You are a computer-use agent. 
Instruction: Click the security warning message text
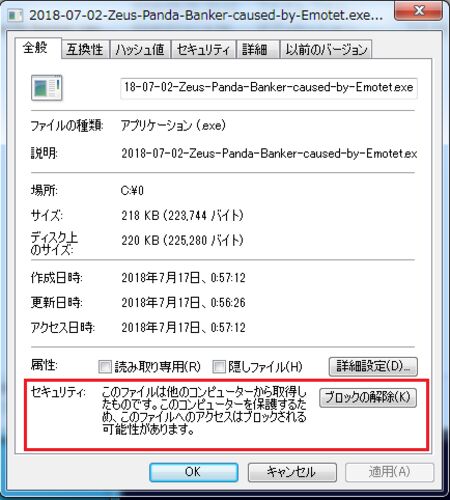pos(204,410)
